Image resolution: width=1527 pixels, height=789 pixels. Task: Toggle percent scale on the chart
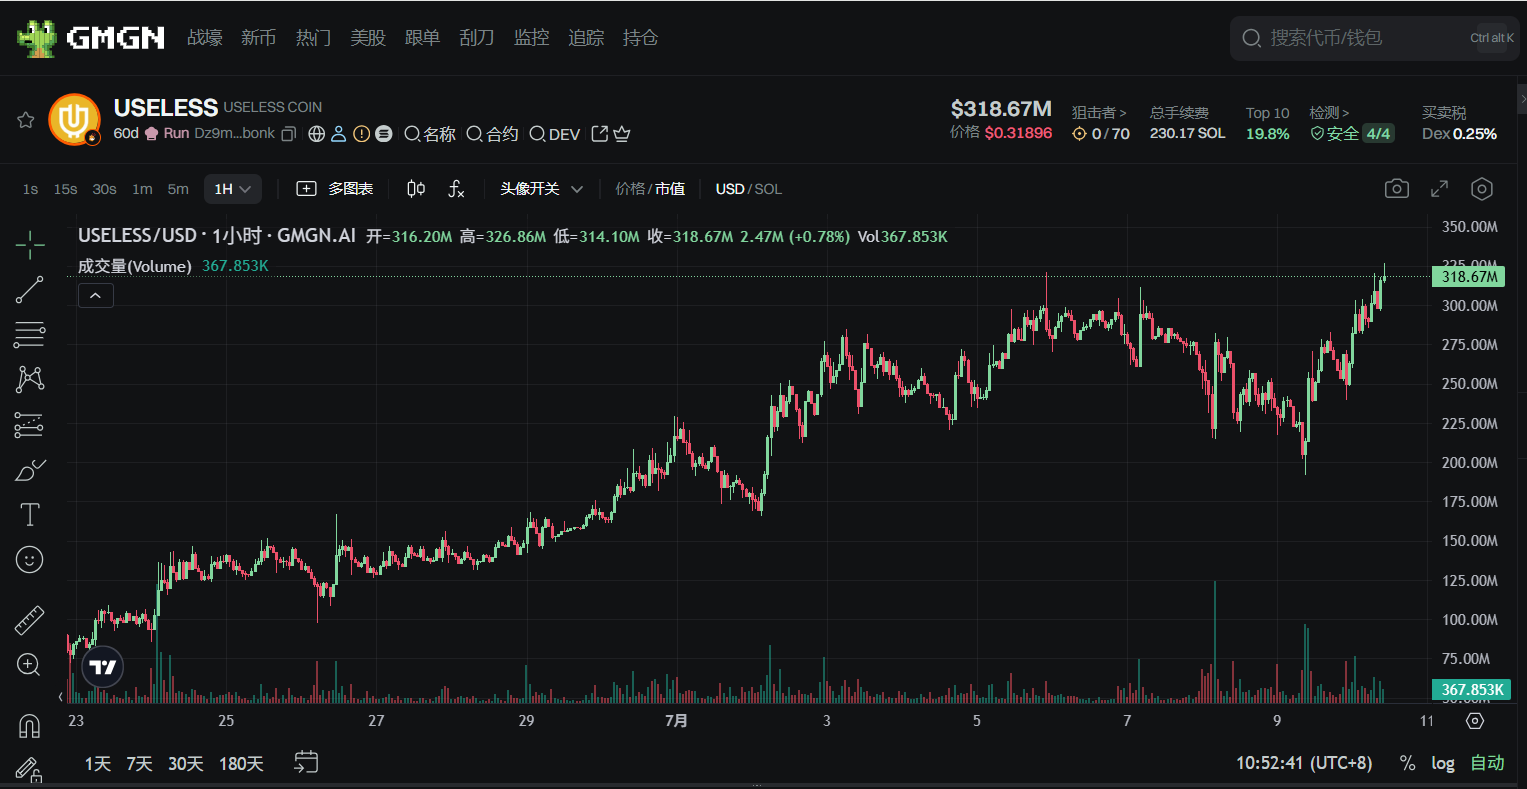1407,763
